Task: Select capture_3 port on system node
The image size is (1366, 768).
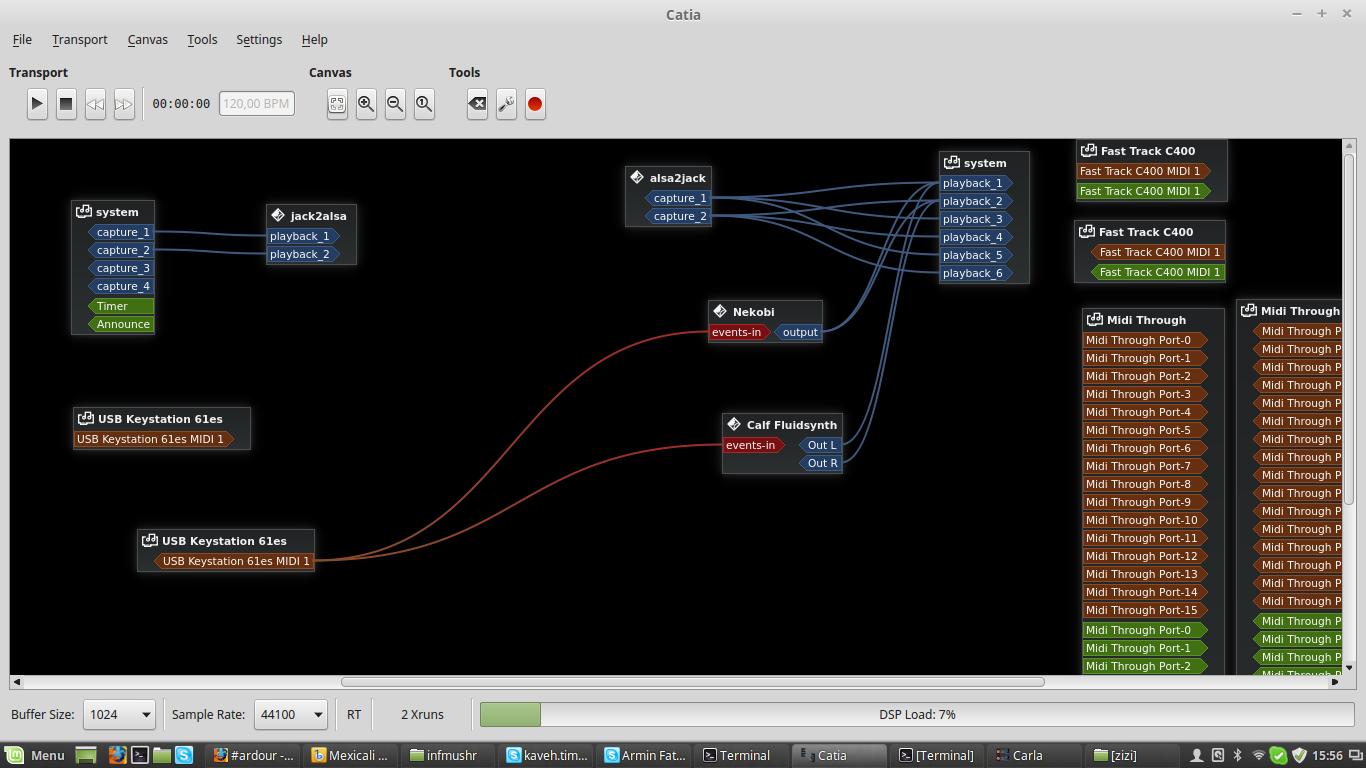Action: click(x=121, y=268)
